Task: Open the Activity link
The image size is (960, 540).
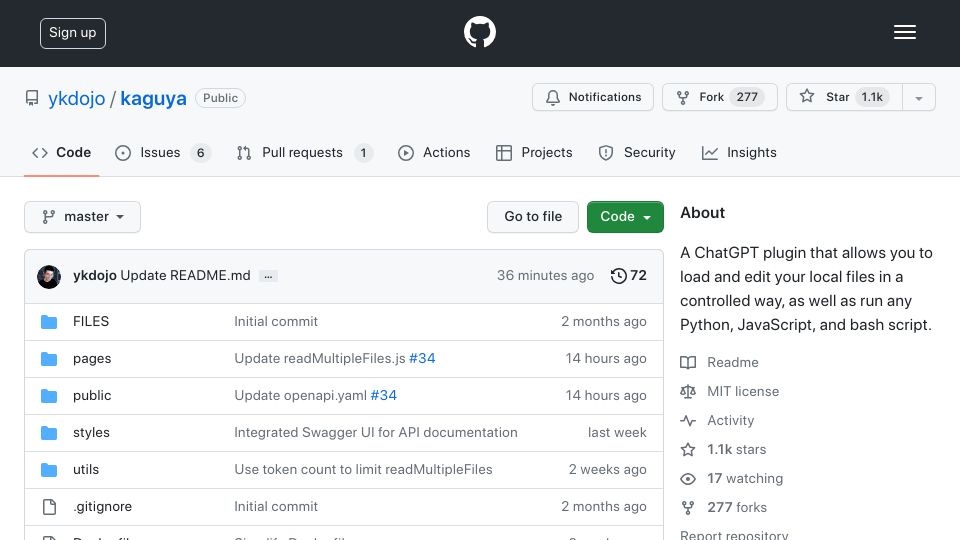Action: point(718,421)
